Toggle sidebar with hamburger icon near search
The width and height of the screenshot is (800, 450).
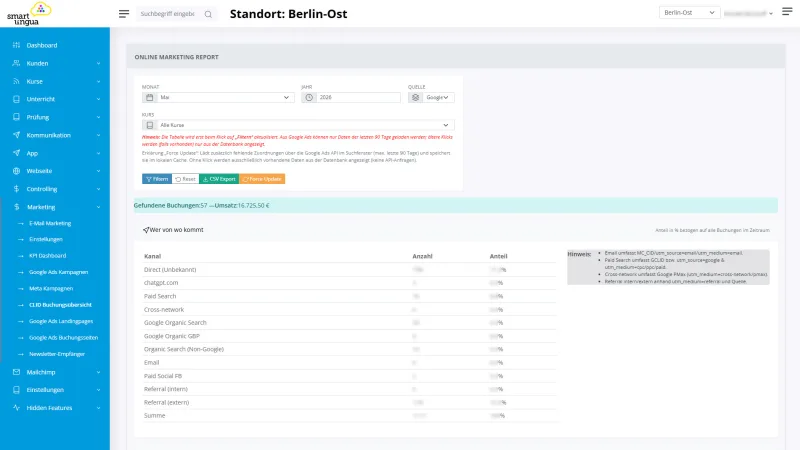(x=124, y=14)
